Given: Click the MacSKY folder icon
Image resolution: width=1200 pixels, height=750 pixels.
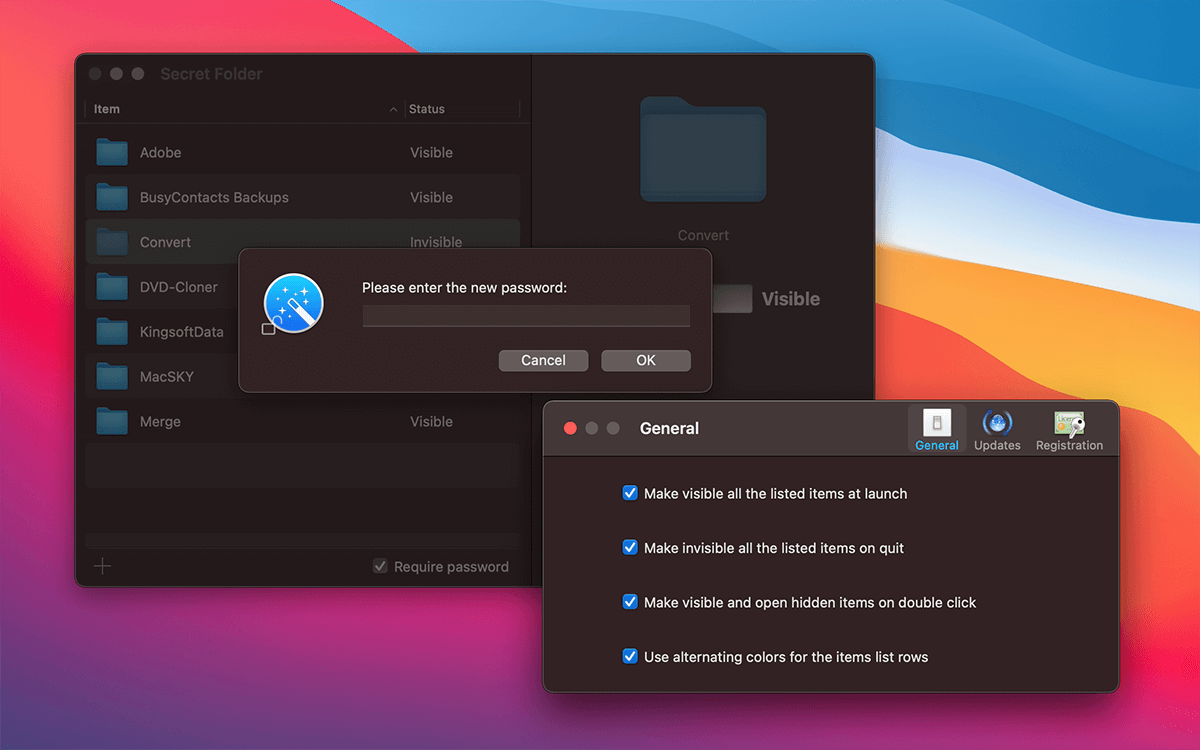Looking at the screenshot, I should (112, 377).
